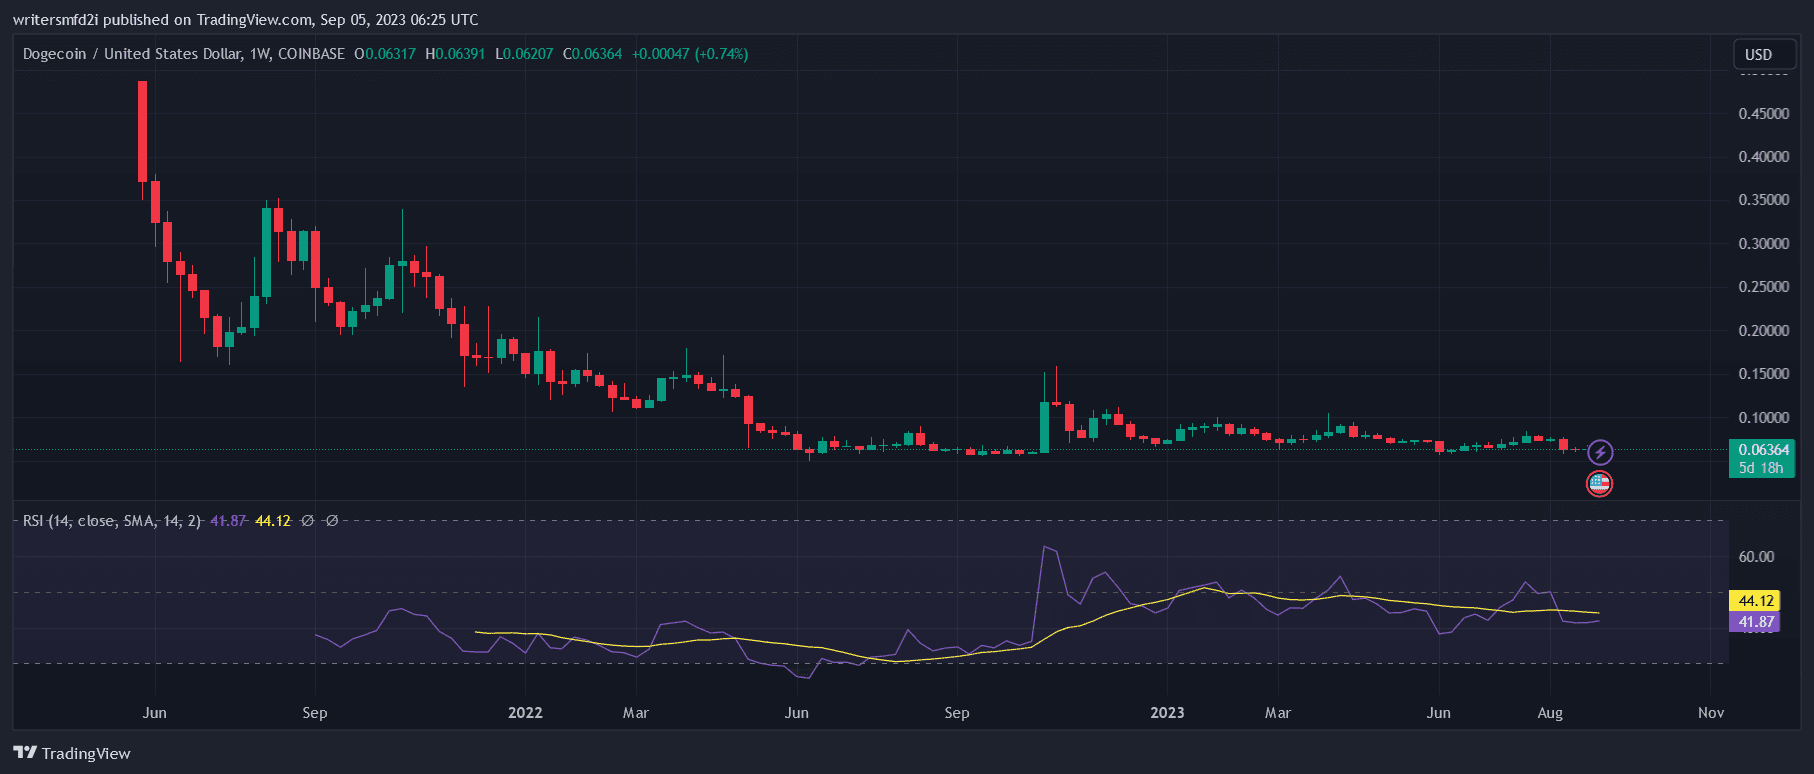Click the 2022 label on time axis

coord(525,713)
